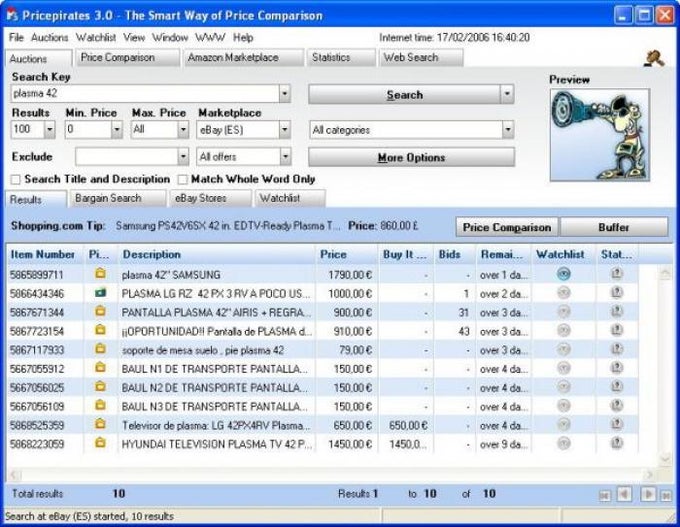Click watchlist icon for HYUNDAI TELEVISION row
Screen dimensions: 680x527
[564, 444]
